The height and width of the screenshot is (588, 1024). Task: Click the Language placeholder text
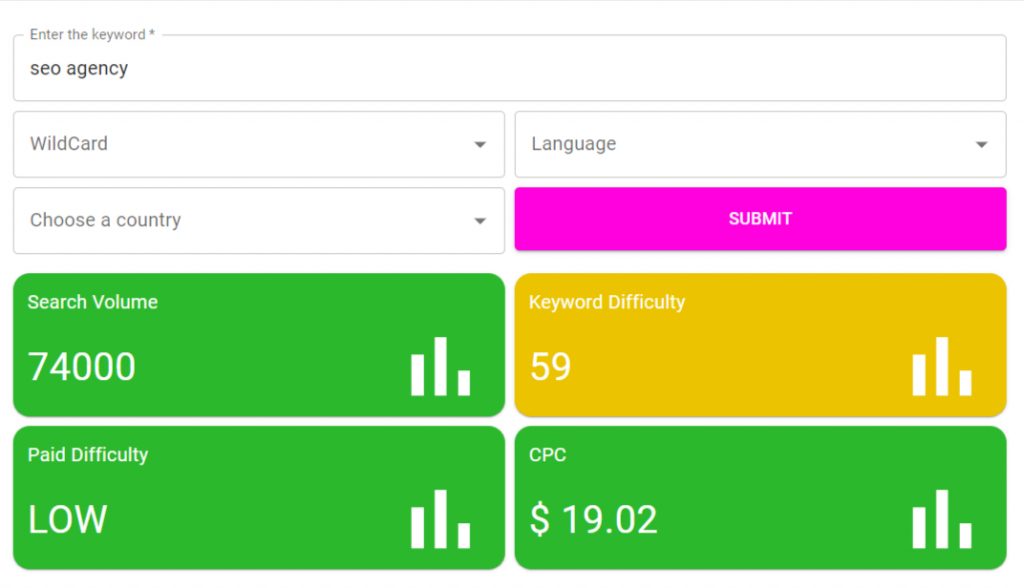click(573, 144)
